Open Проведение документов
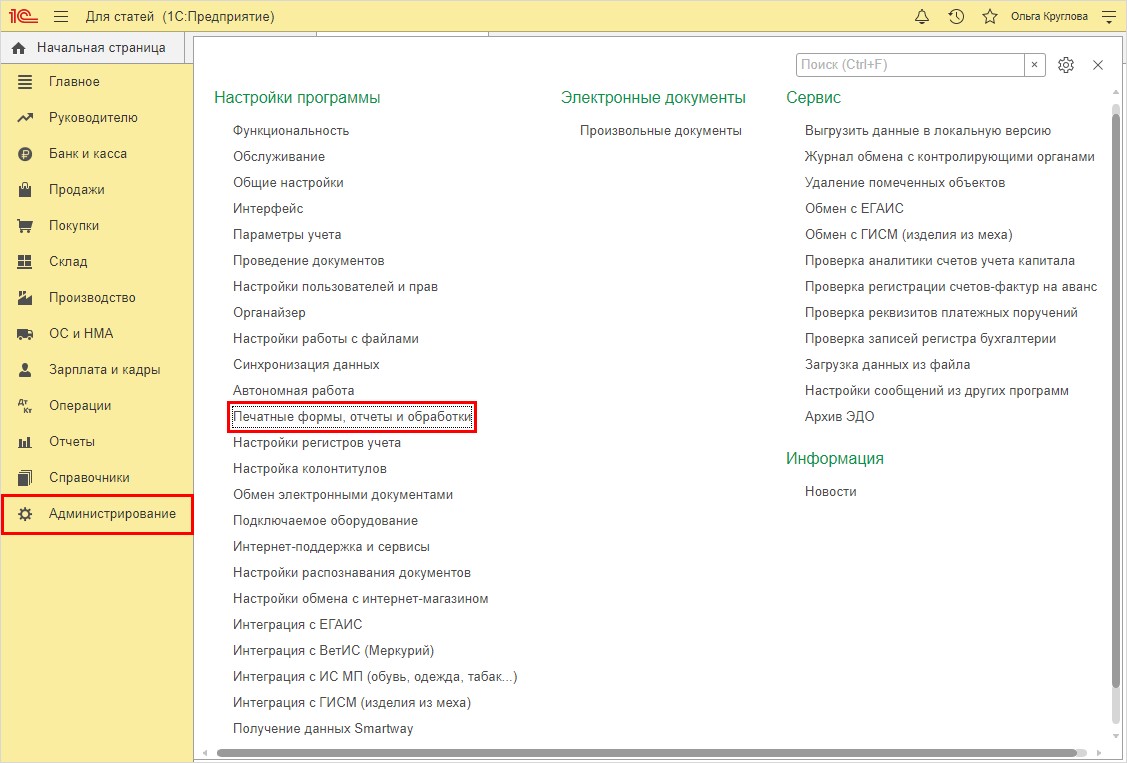The height and width of the screenshot is (763, 1127). coord(308,261)
